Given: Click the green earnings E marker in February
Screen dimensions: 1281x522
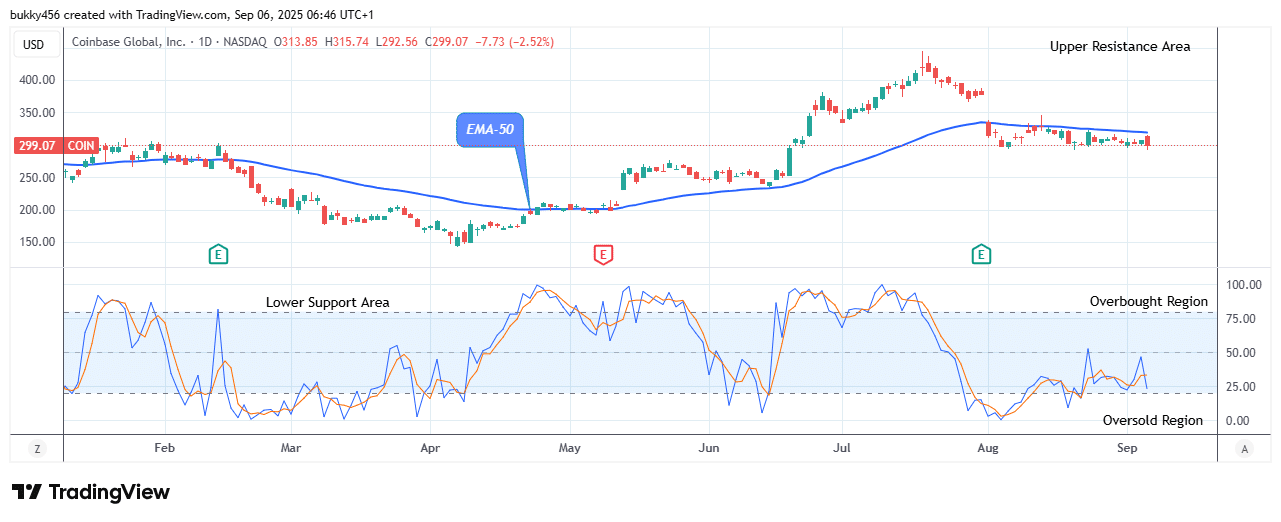Looking at the screenshot, I should [x=218, y=255].
